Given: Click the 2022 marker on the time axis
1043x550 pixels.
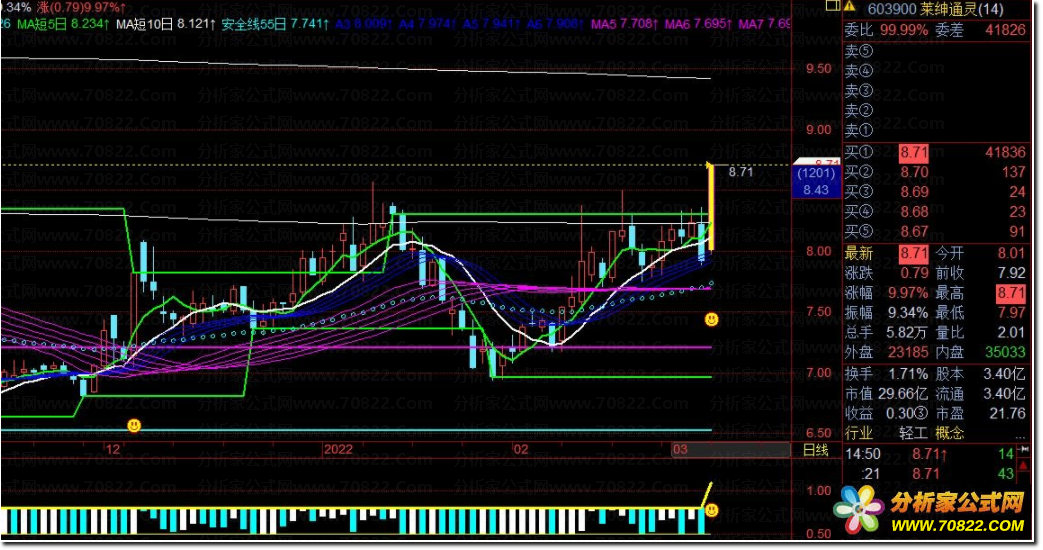Looking at the screenshot, I should tap(338, 449).
